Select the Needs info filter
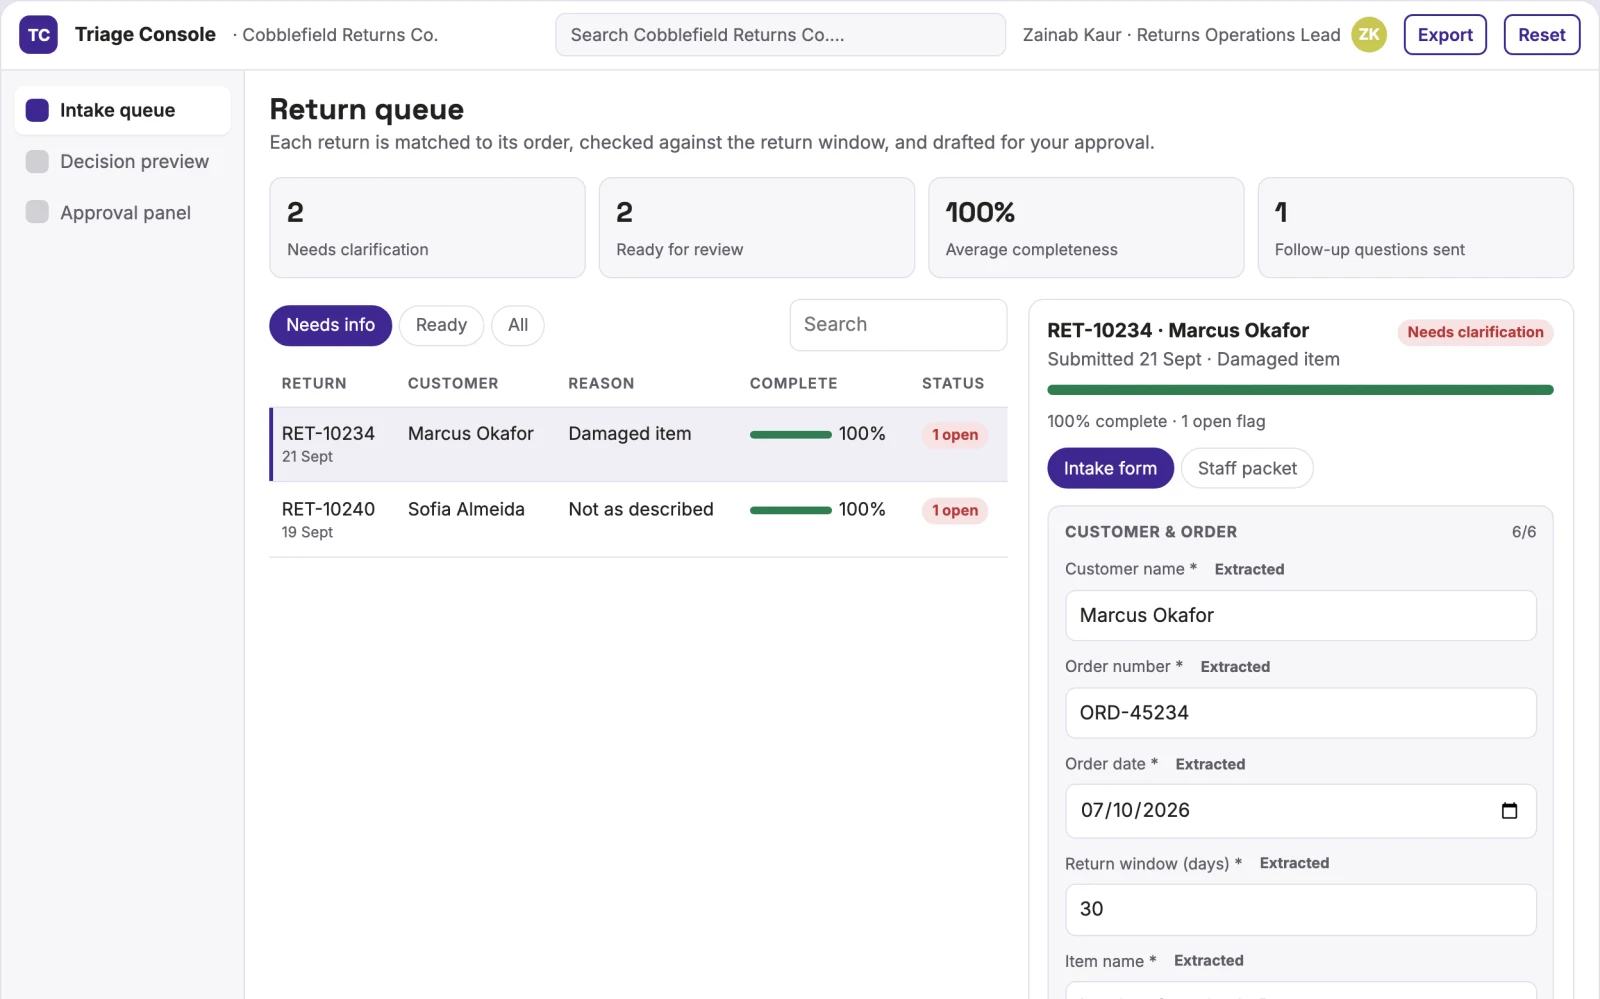 coord(330,325)
